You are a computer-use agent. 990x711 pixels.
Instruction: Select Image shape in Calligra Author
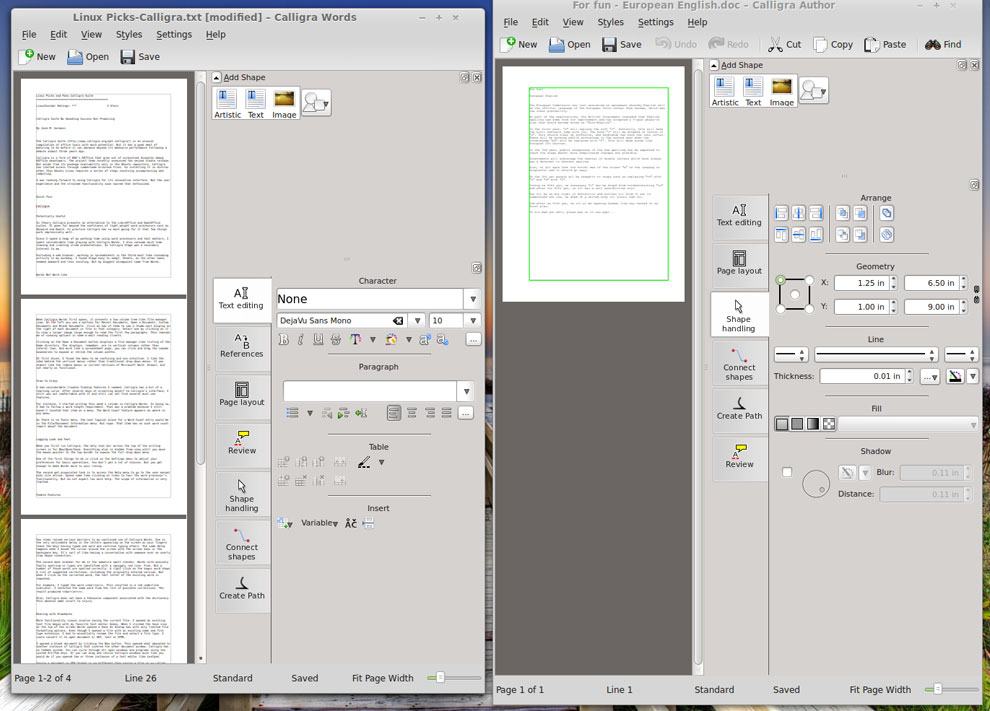782,92
